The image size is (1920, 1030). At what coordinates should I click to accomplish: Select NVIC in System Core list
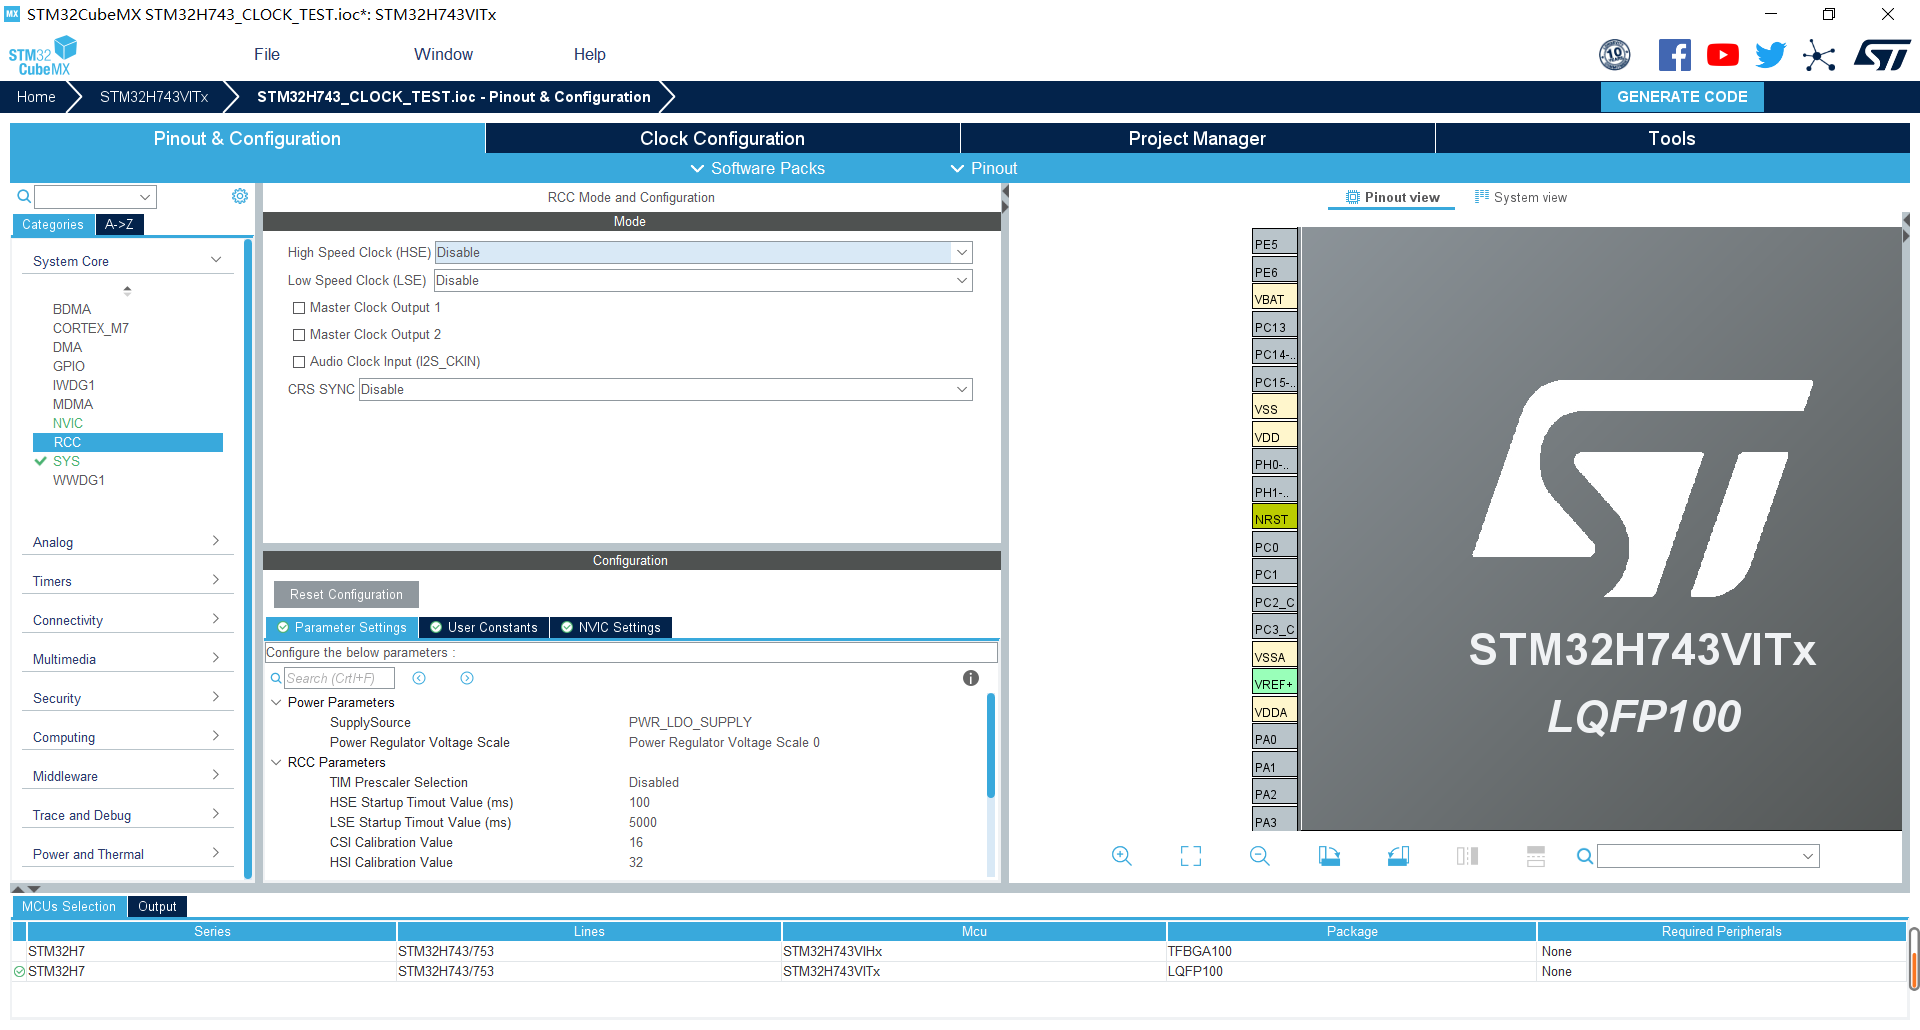click(x=68, y=424)
